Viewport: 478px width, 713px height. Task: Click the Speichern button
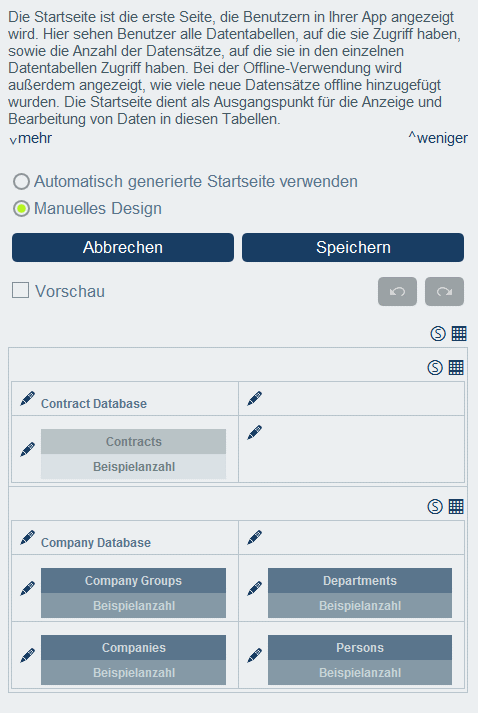pos(353,247)
